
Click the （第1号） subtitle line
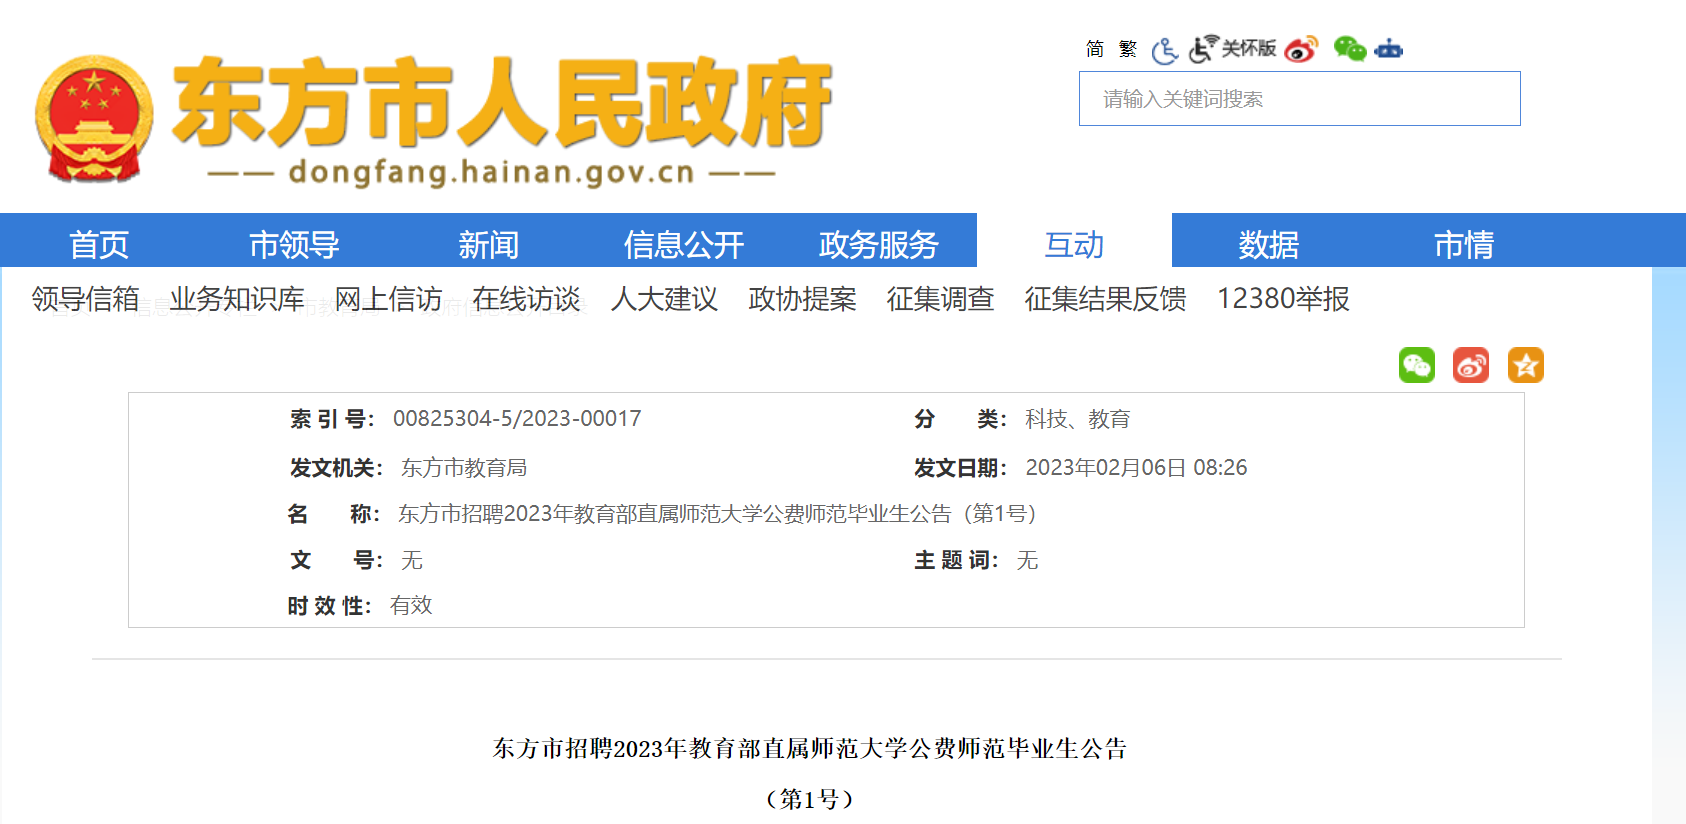[810, 799]
